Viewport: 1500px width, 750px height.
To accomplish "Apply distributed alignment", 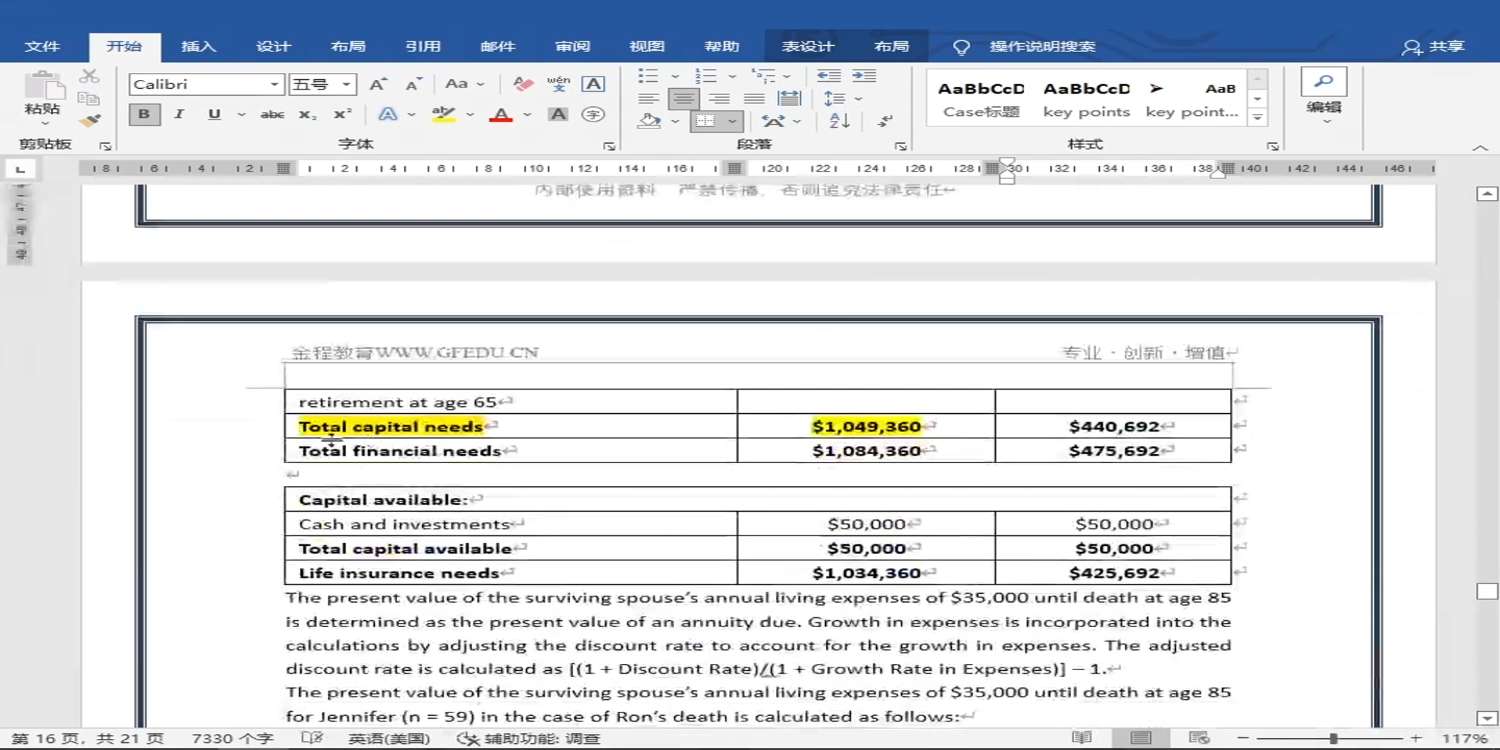I will click(x=790, y=99).
